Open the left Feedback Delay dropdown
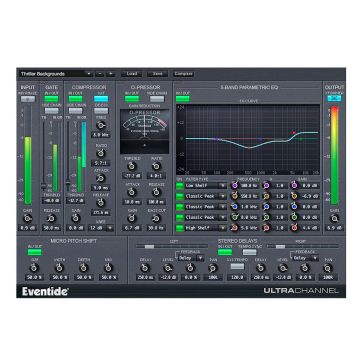 tap(191, 258)
